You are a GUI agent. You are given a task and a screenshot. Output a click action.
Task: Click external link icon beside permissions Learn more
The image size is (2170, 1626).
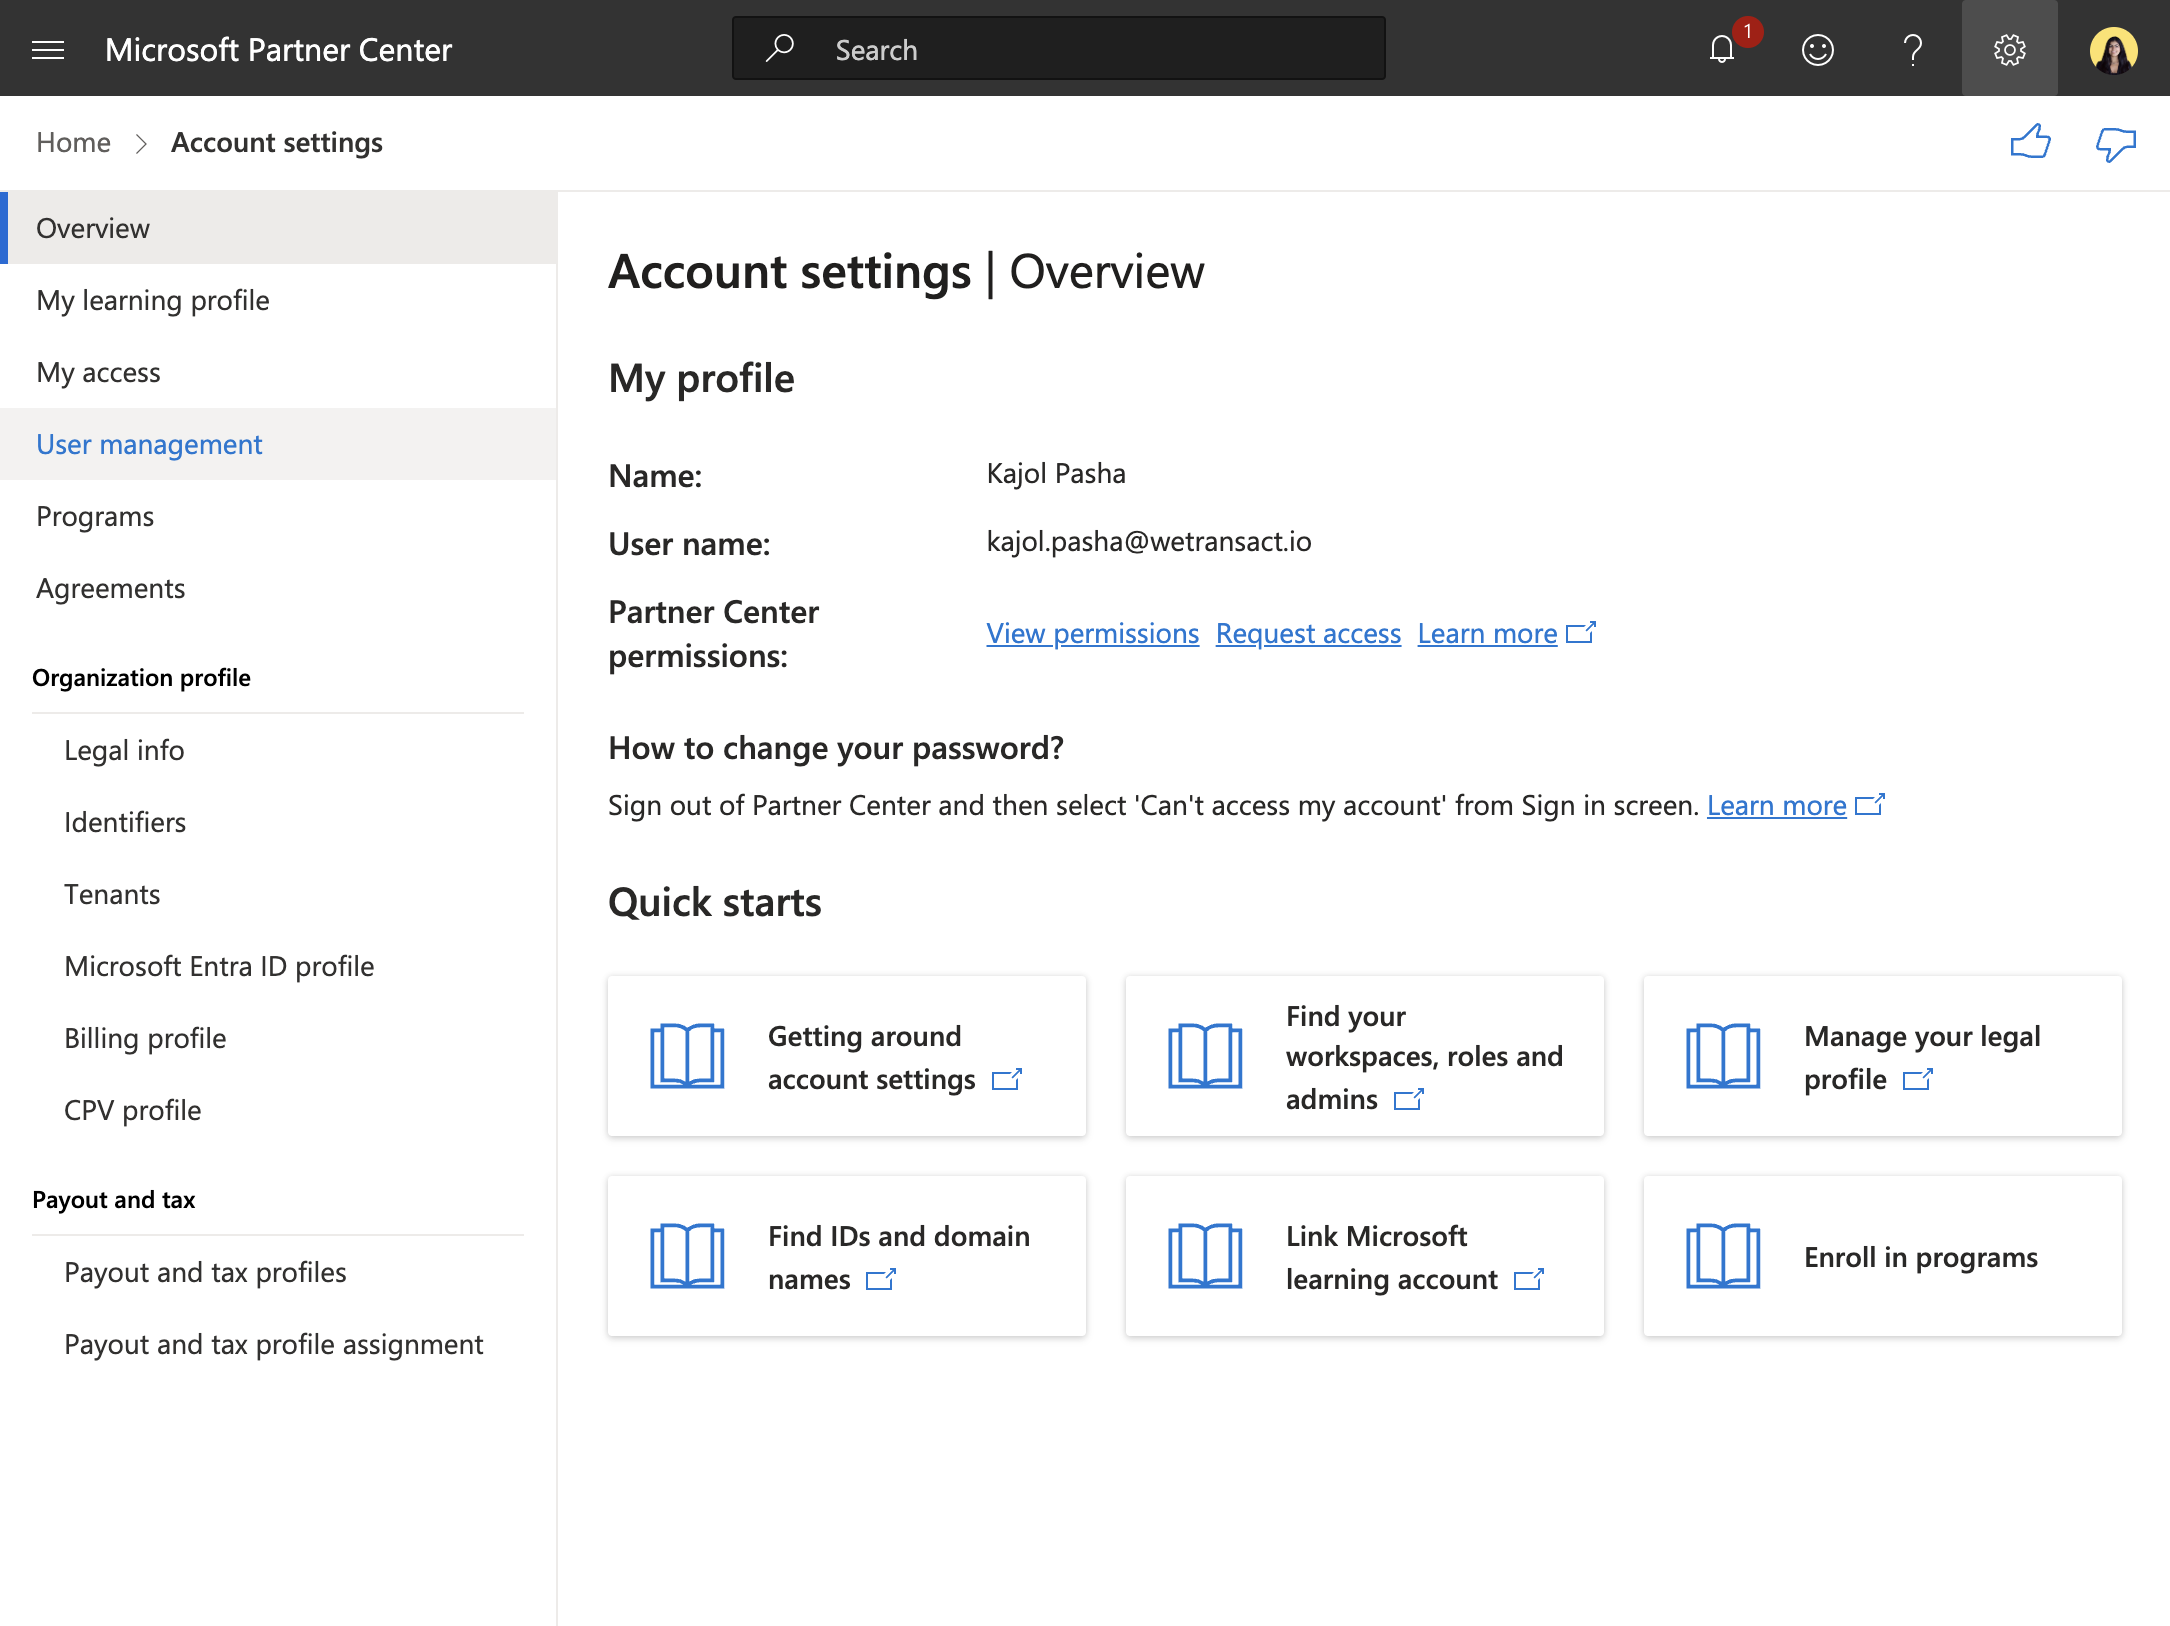[1581, 633]
